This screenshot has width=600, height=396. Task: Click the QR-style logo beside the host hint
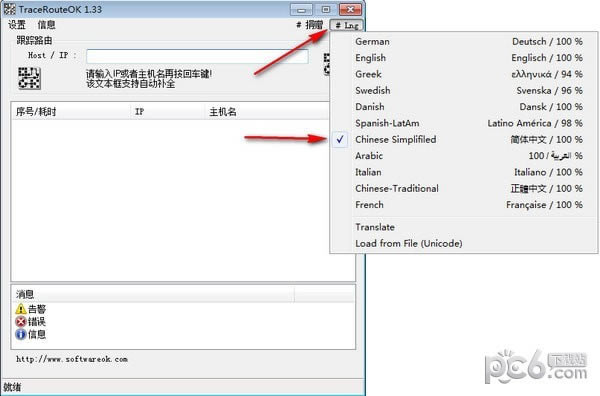[29, 78]
